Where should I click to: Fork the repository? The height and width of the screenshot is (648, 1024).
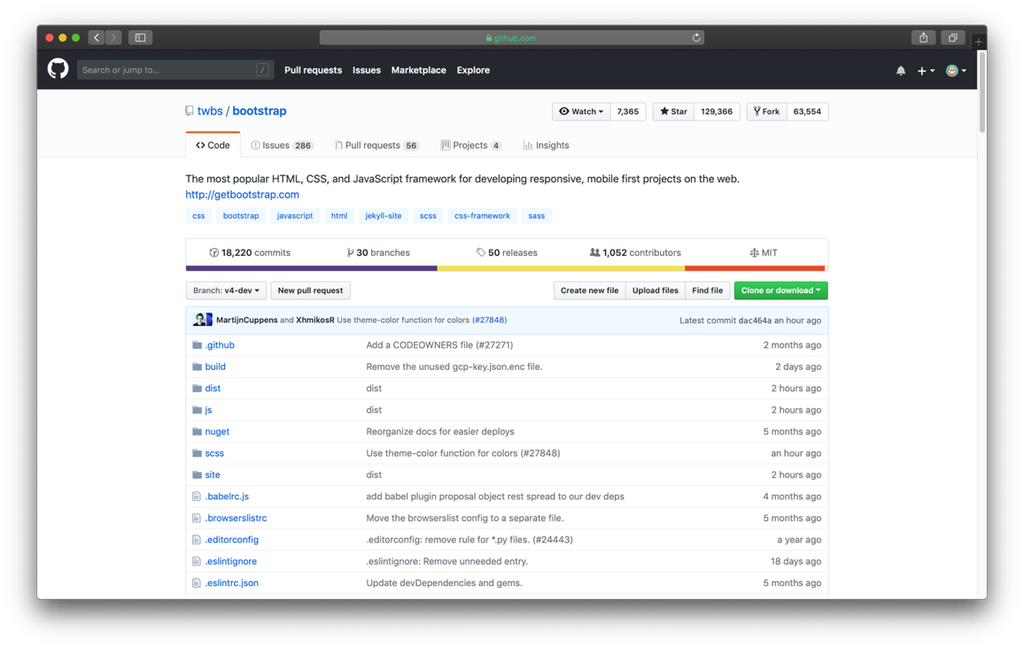click(x=767, y=112)
